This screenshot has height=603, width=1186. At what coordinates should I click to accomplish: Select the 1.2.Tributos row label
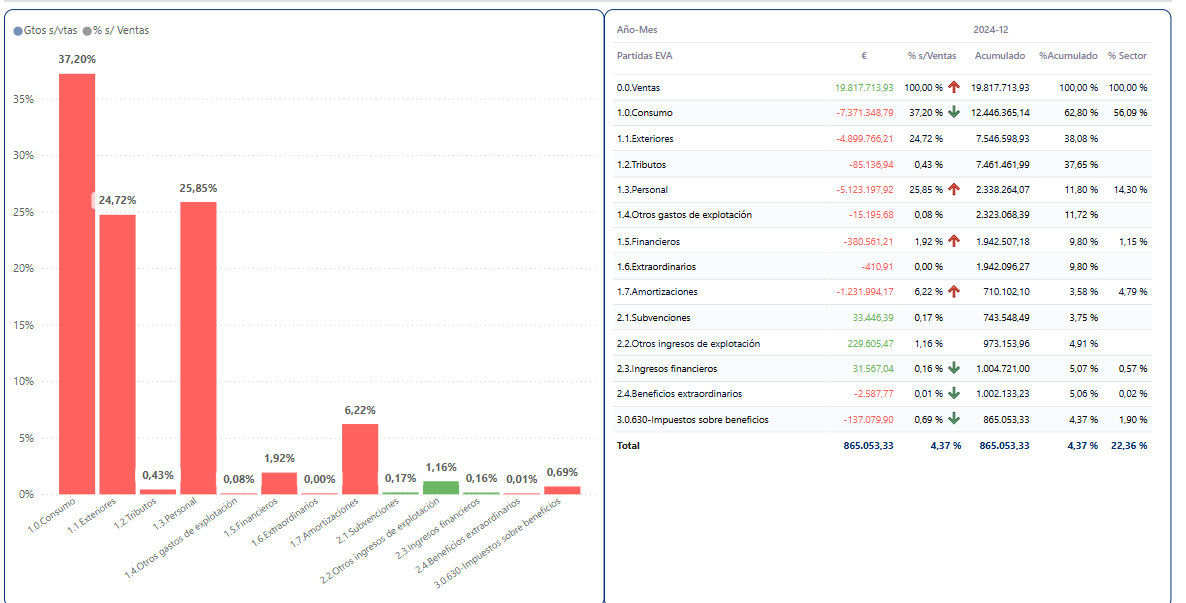coord(641,164)
